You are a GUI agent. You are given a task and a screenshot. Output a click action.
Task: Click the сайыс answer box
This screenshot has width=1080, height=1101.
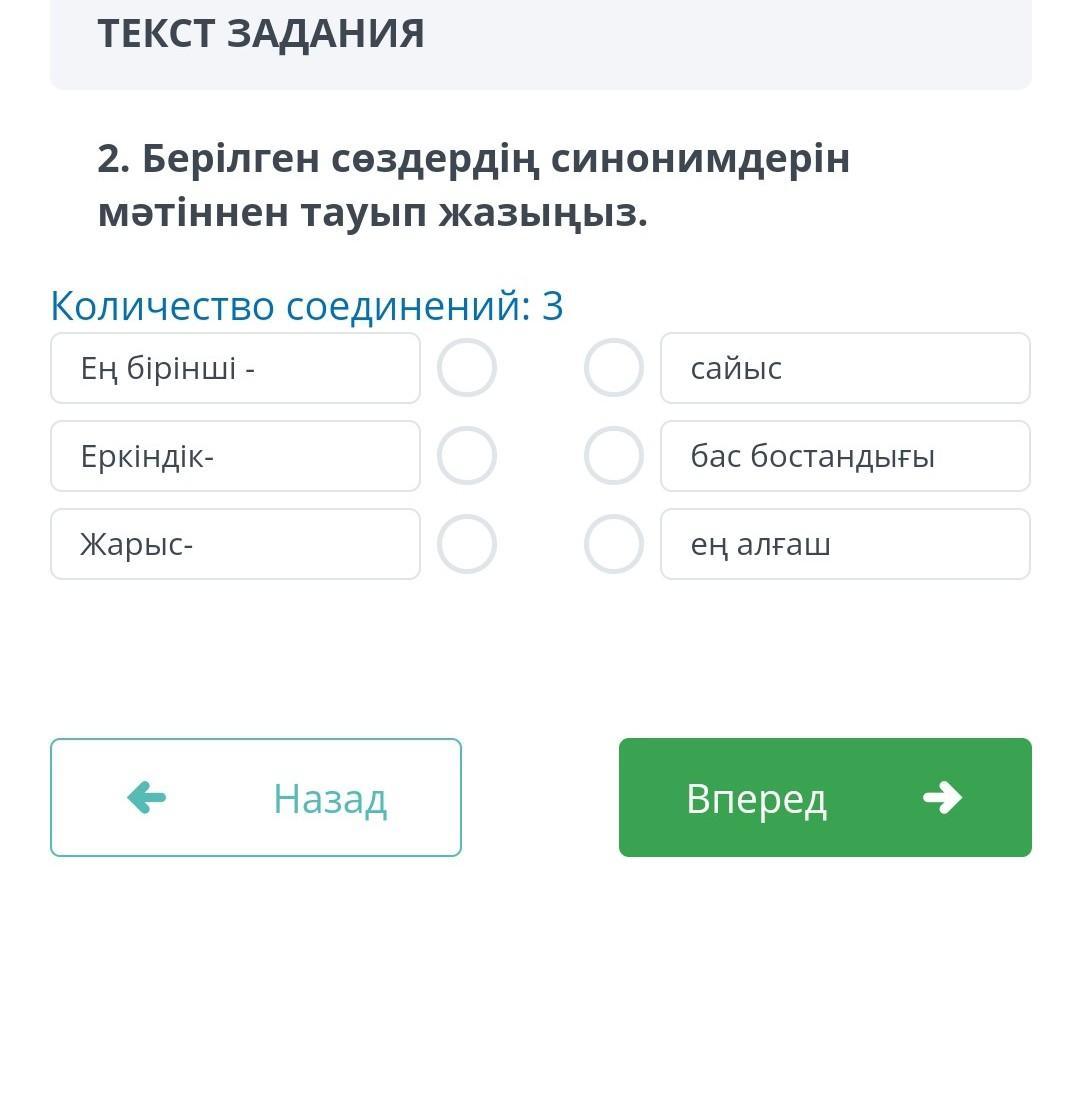pyautogui.click(x=845, y=368)
